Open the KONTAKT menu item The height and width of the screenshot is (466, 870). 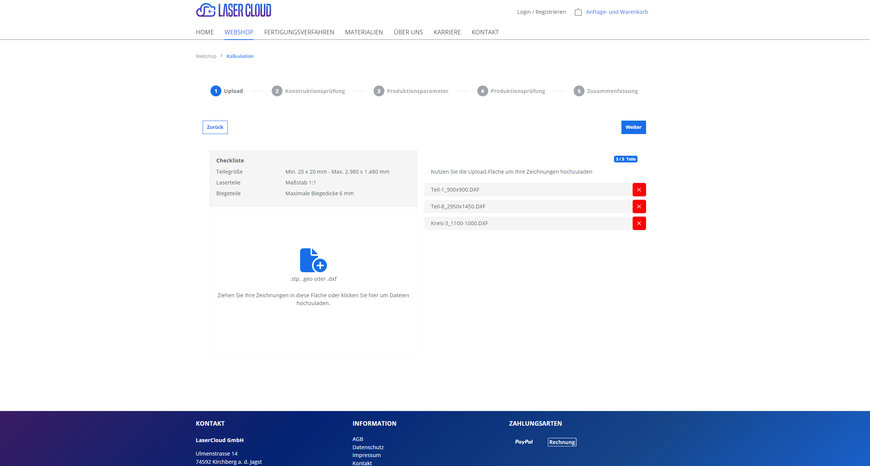pos(485,32)
